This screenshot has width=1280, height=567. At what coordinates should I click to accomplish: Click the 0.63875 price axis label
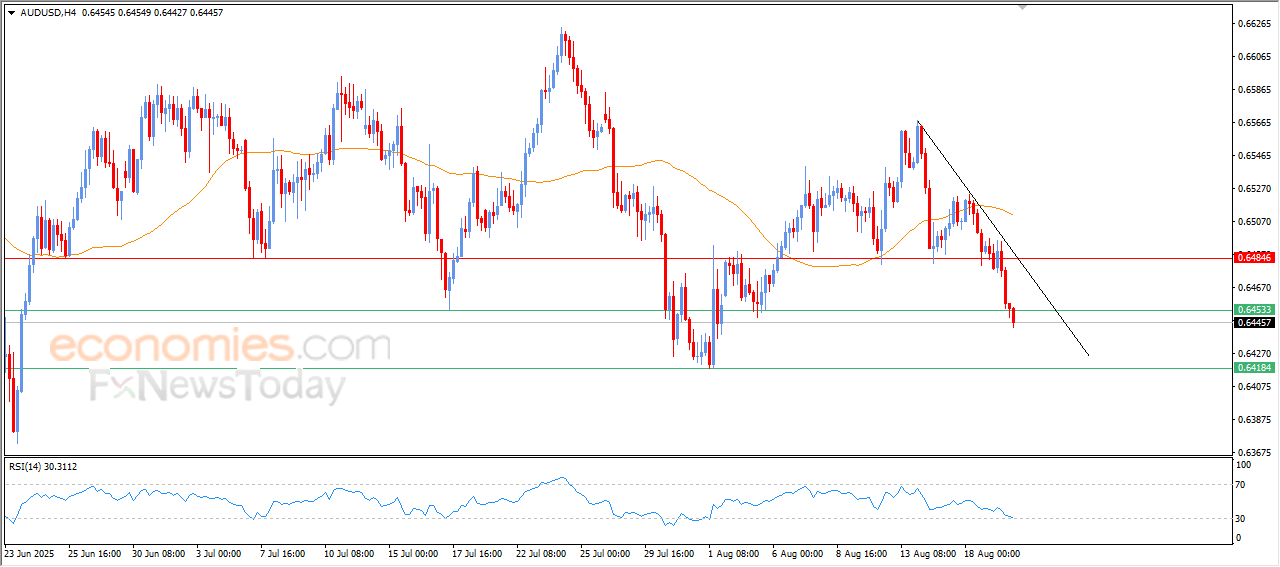[1254, 419]
